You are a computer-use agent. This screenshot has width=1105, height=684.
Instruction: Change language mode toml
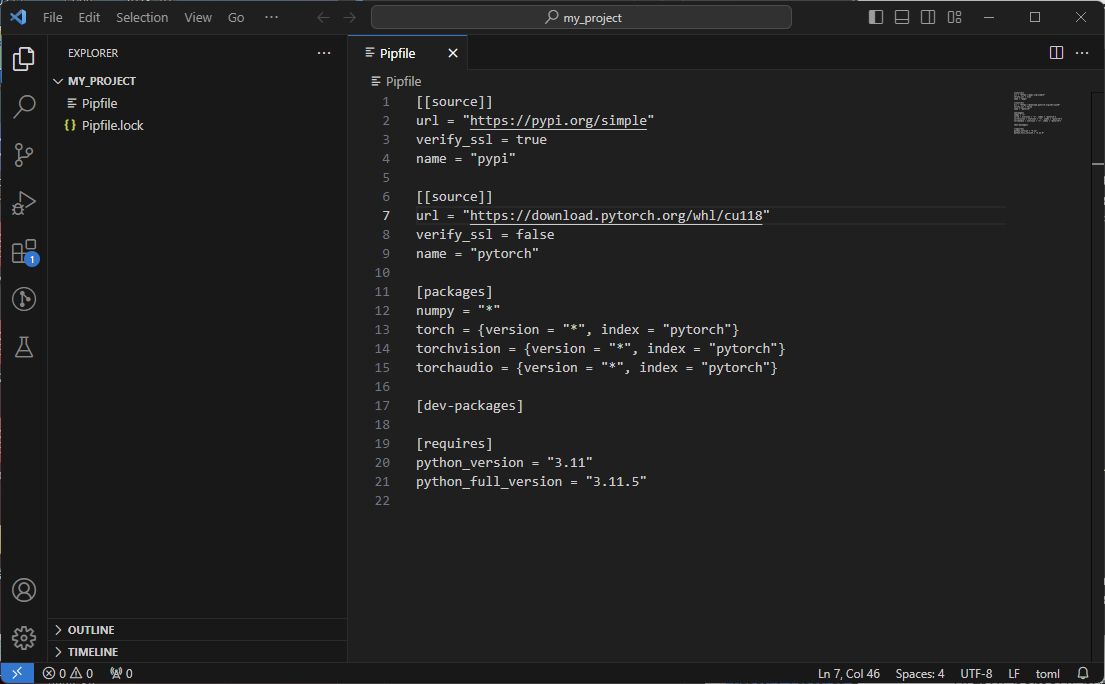pos(1047,674)
